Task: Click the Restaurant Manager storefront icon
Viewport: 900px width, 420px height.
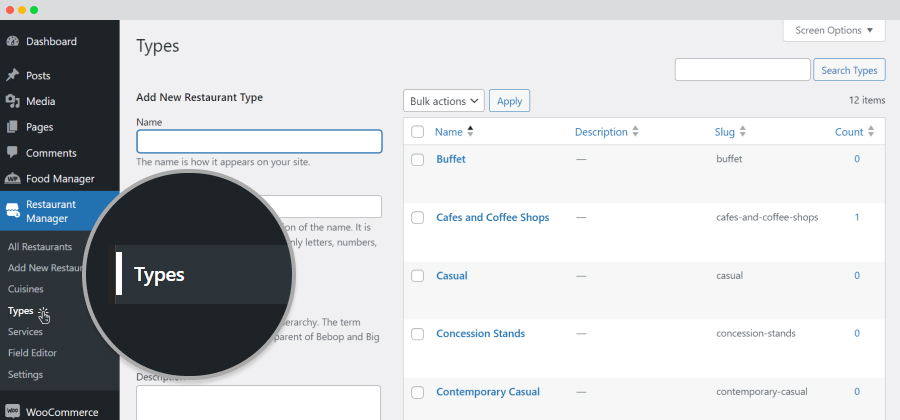Action: tap(13, 211)
